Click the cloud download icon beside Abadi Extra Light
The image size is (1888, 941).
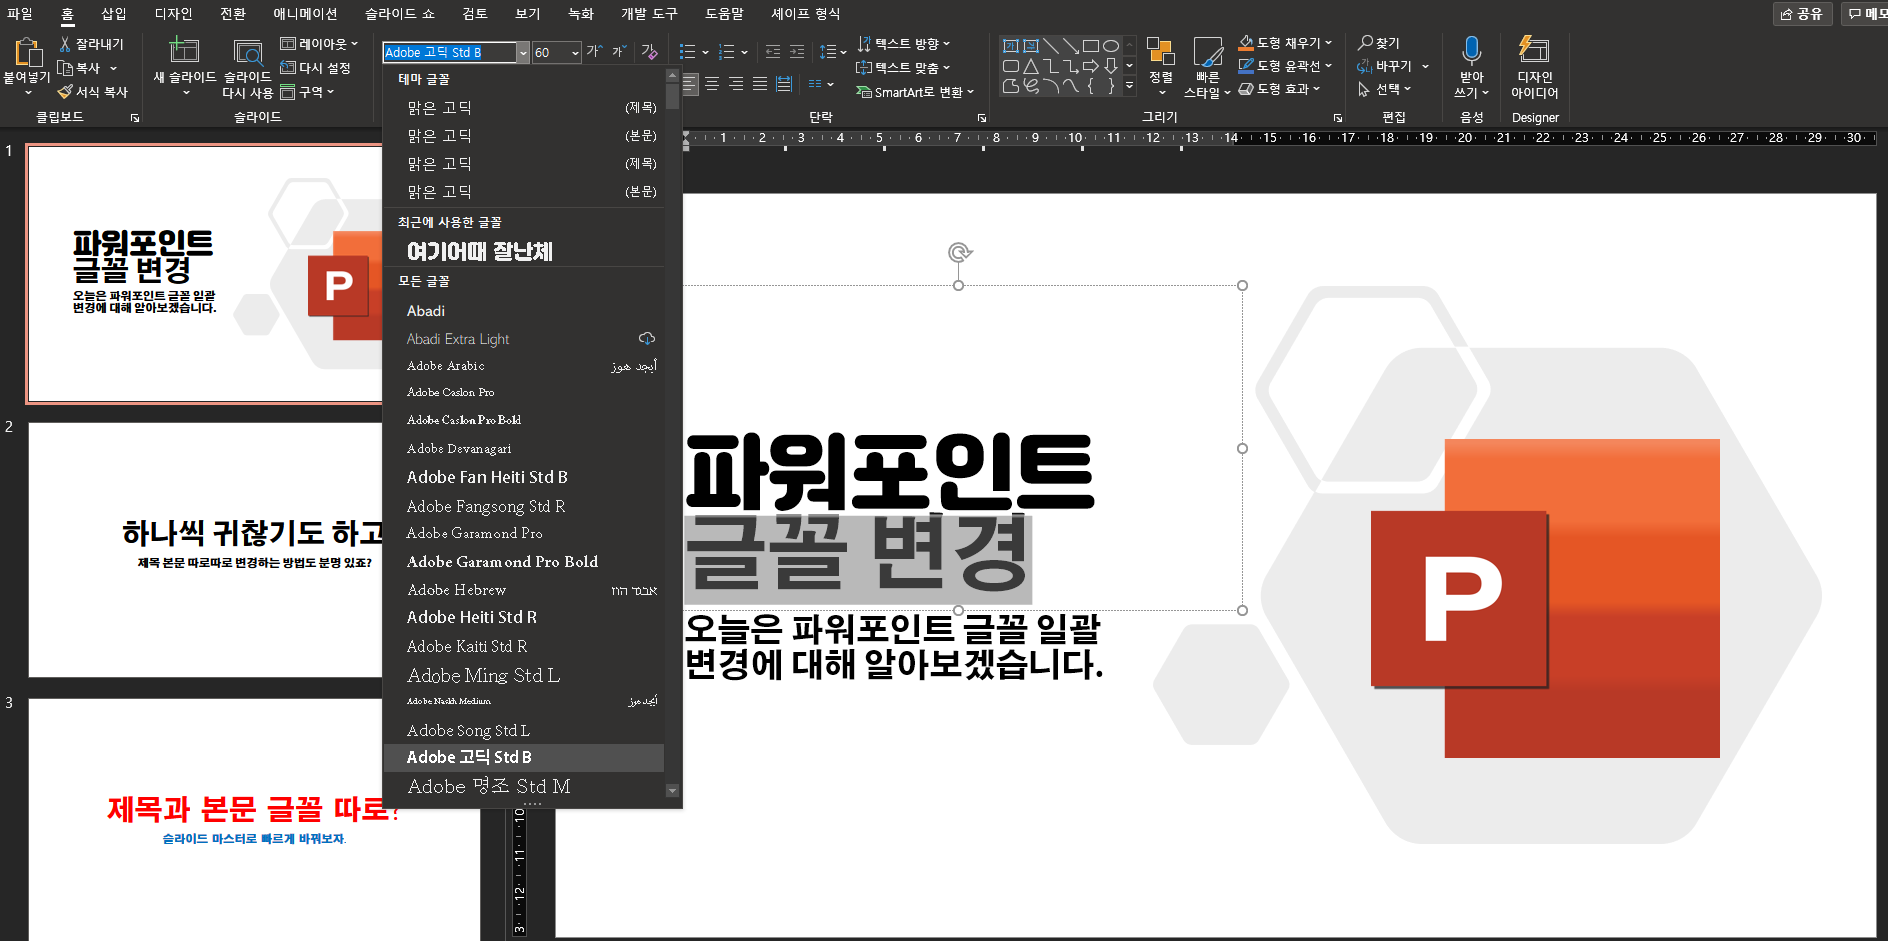pos(647,338)
